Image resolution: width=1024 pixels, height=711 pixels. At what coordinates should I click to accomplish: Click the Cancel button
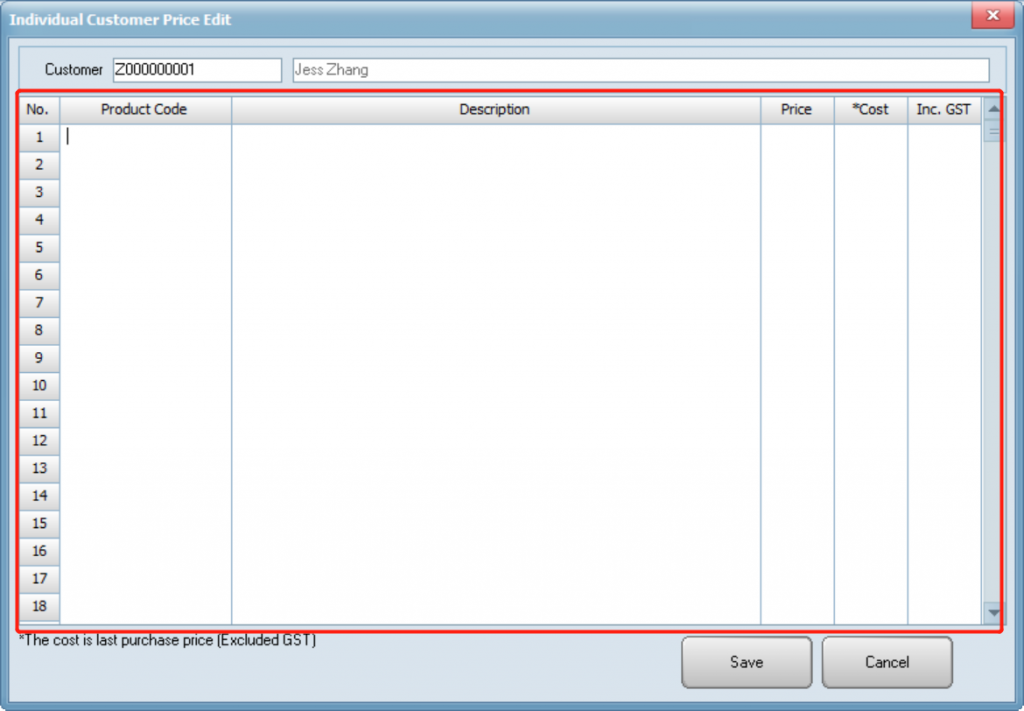pos(887,662)
